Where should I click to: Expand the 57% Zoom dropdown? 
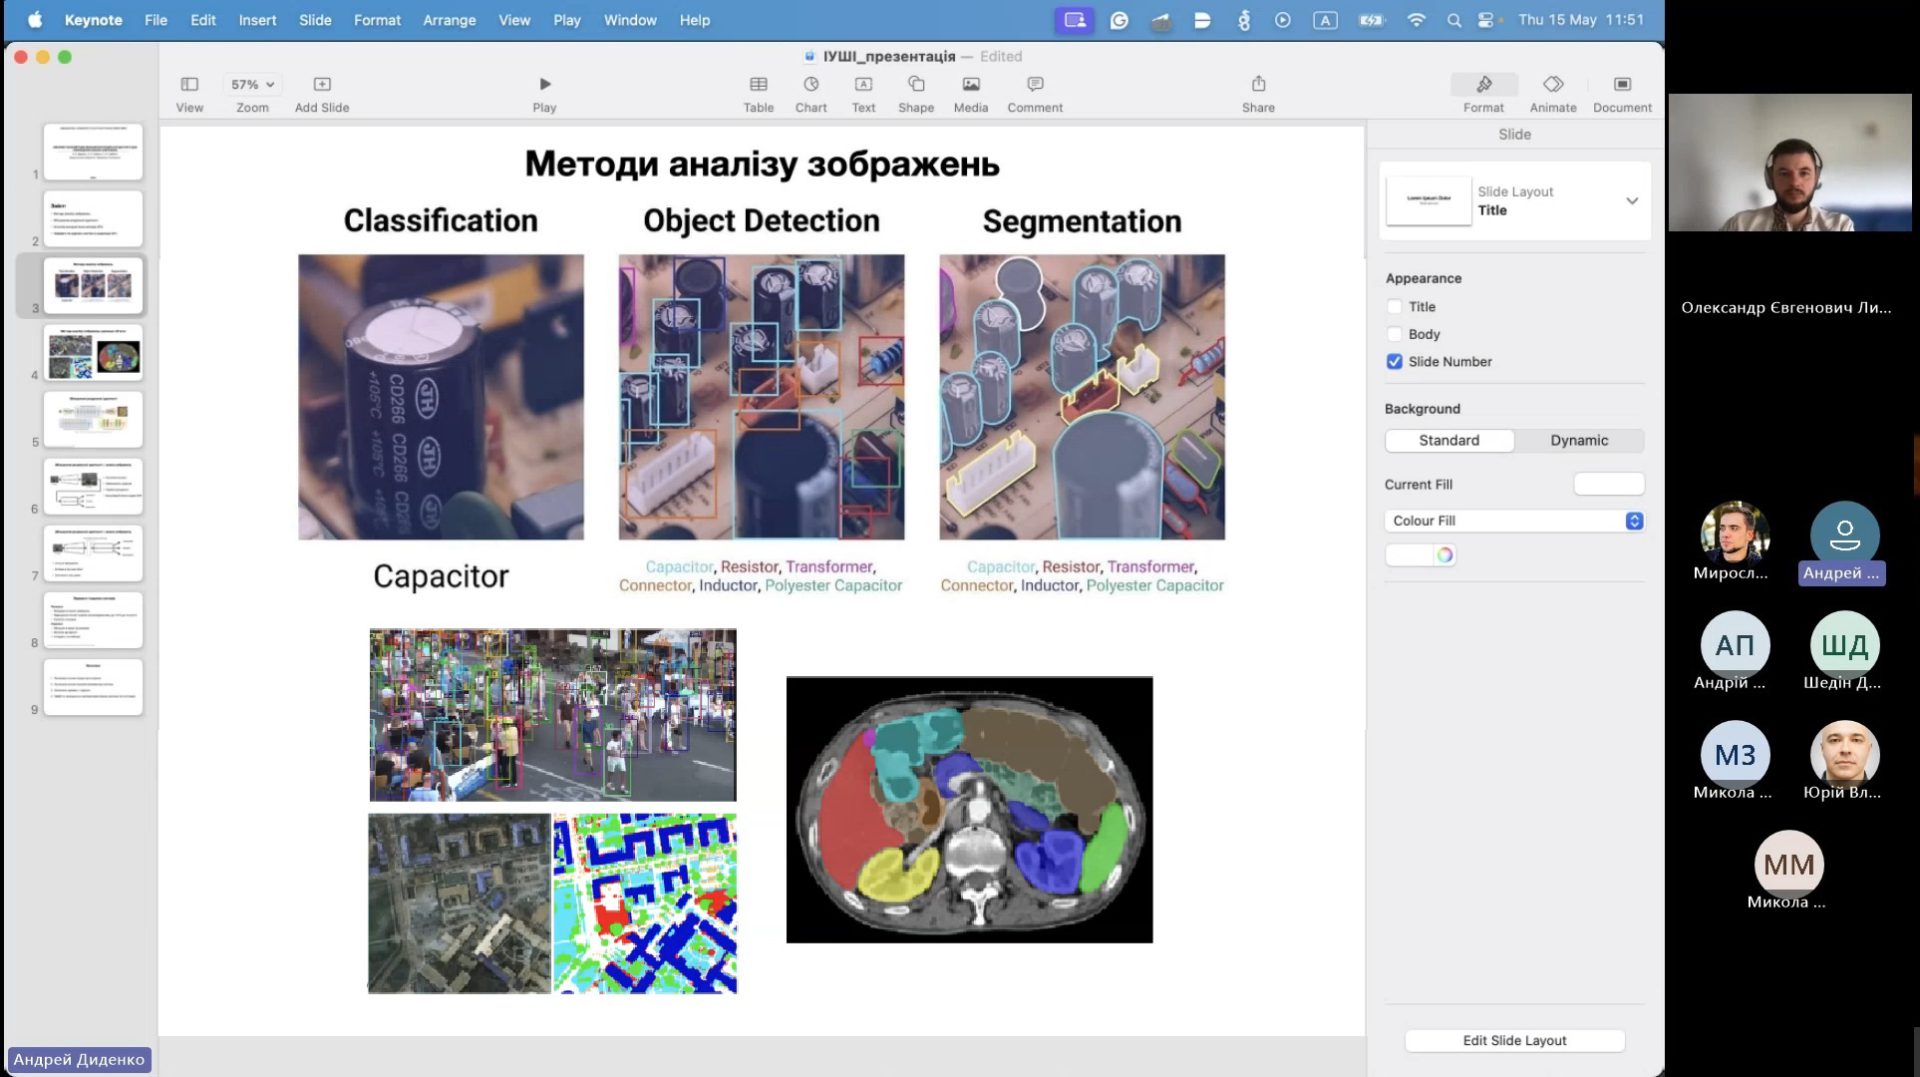pos(252,85)
